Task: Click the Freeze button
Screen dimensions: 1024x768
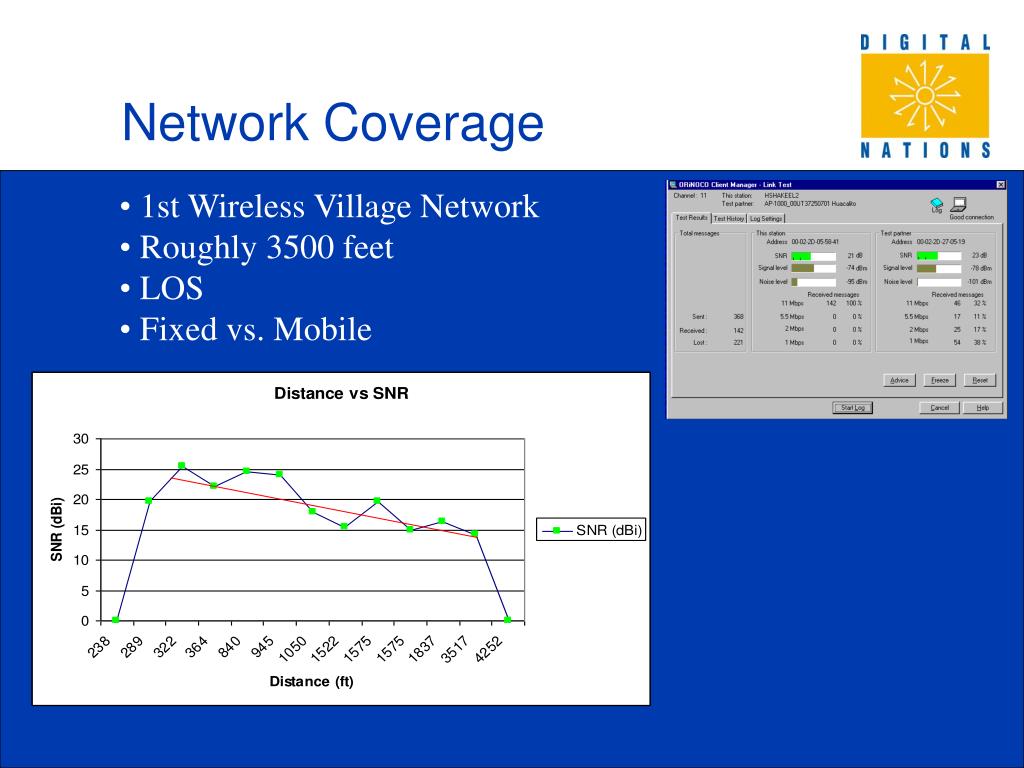Action: [x=940, y=380]
